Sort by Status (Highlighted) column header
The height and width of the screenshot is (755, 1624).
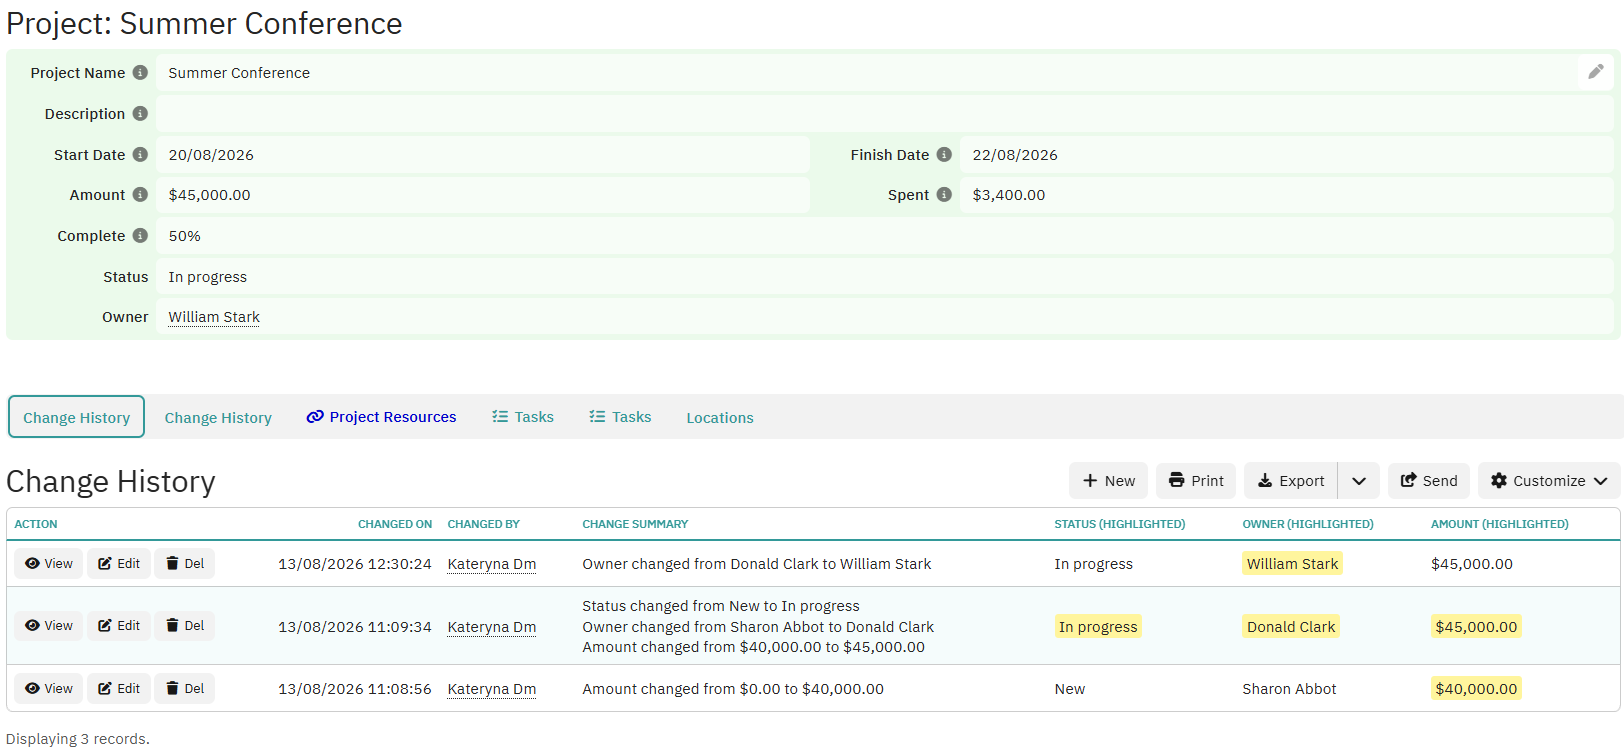[x=1120, y=524]
